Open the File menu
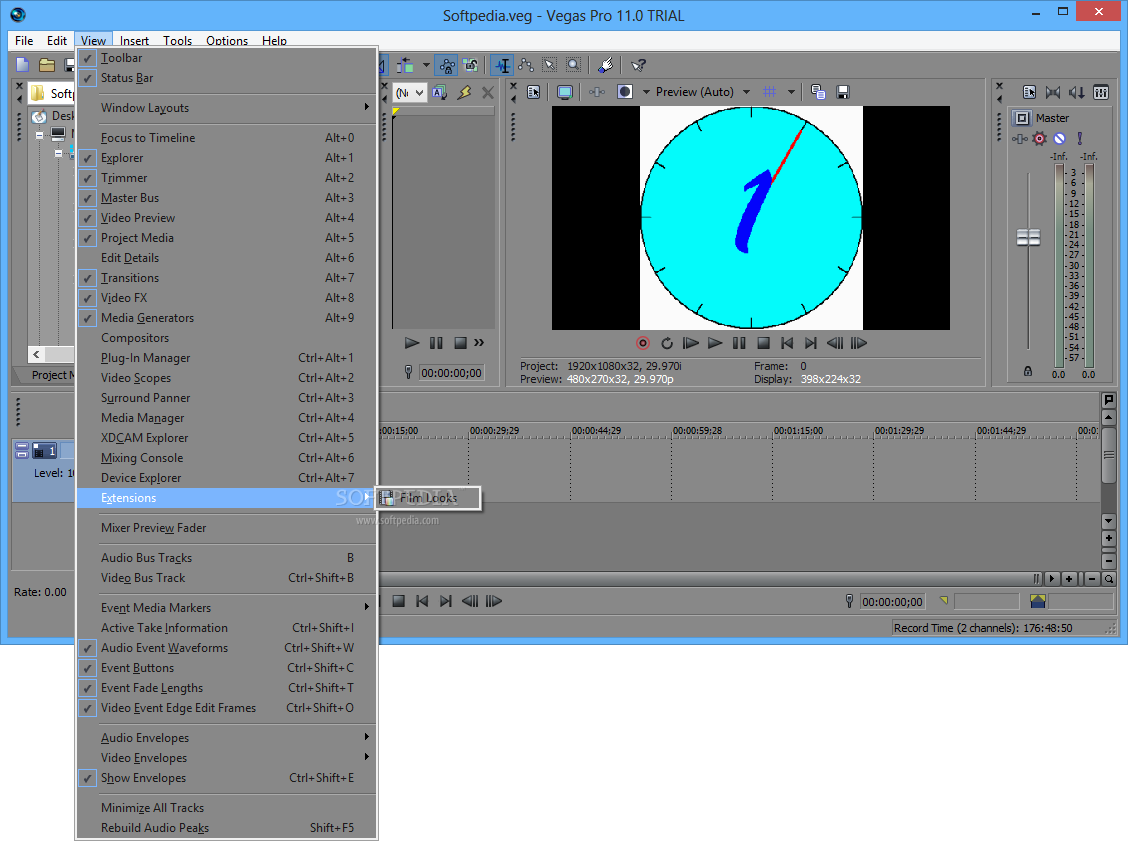Image resolution: width=1128 pixels, height=841 pixels. point(24,41)
